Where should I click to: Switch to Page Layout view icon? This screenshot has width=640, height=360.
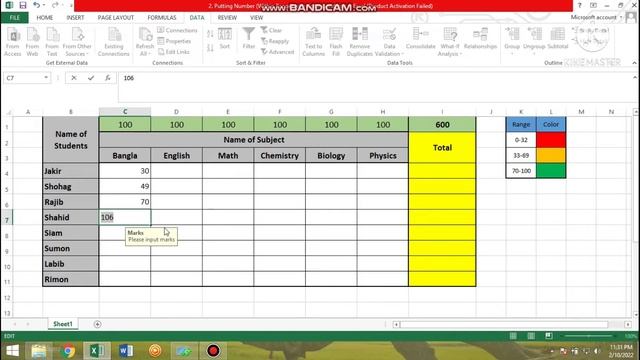pos(531,336)
